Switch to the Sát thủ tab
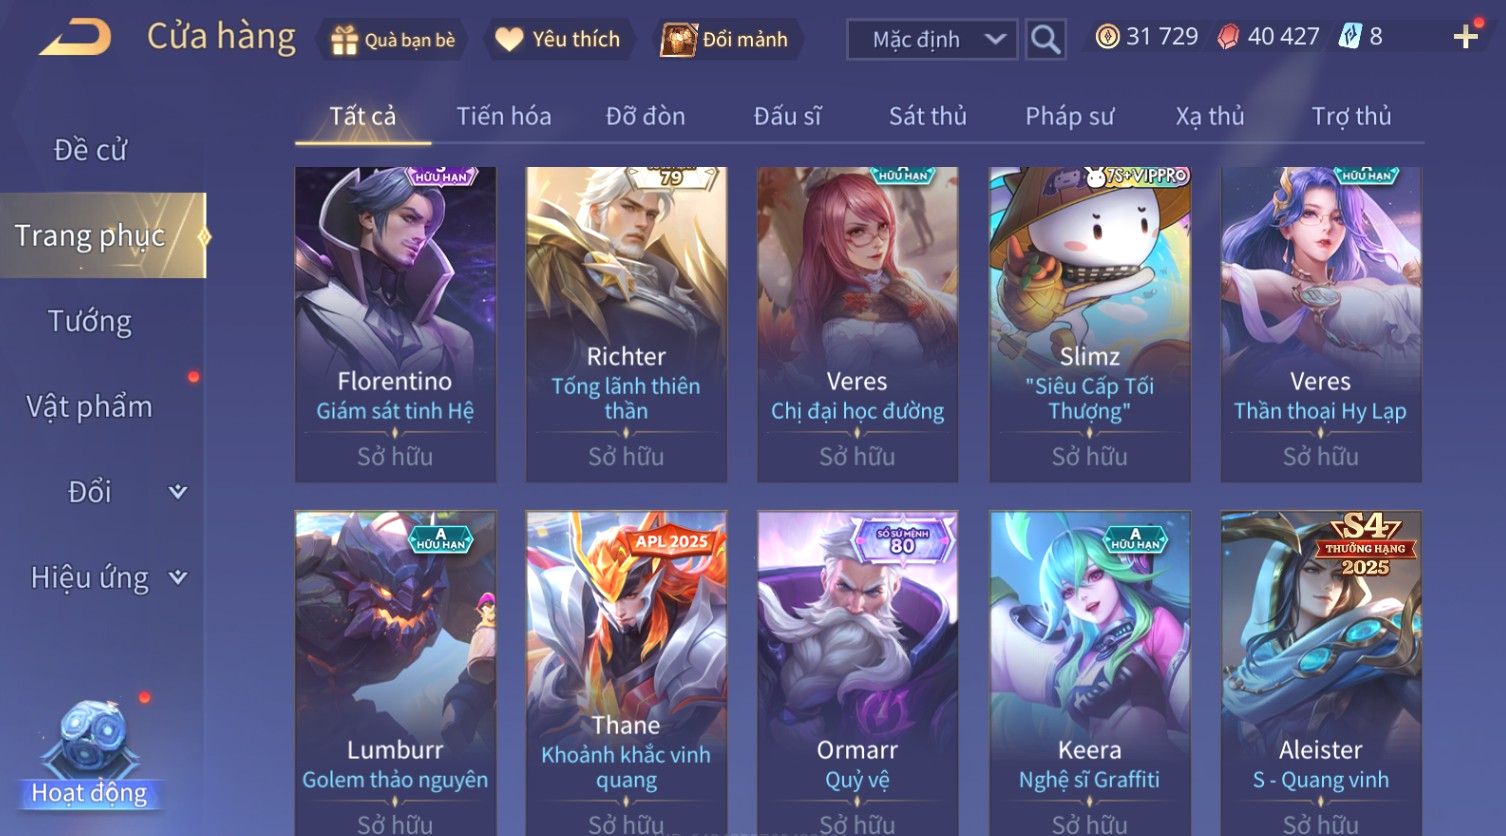This screenshot has width=1506, height=836. tap(927, 116)
